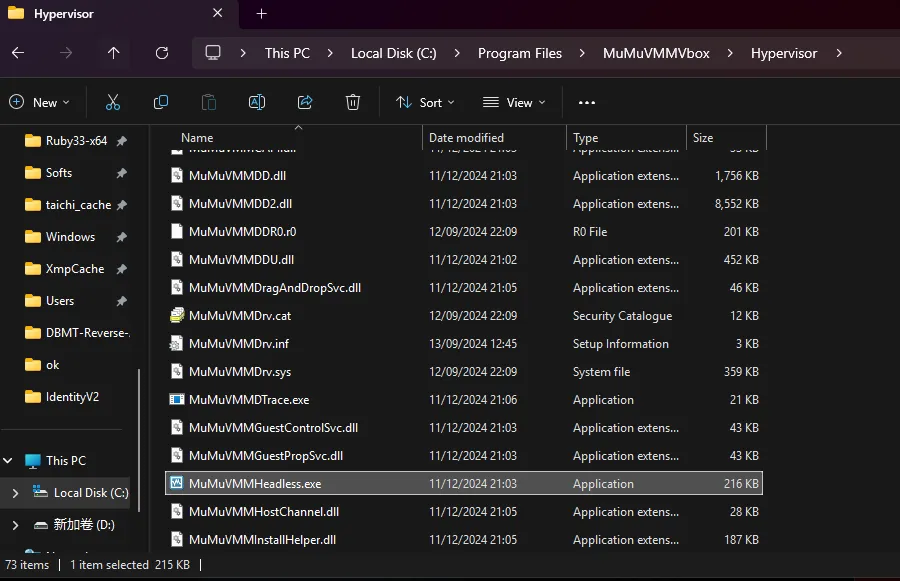Click the pin icon beside XmpCache
The width and height of the screenshot is (900, 581).
tap(122, 269)
